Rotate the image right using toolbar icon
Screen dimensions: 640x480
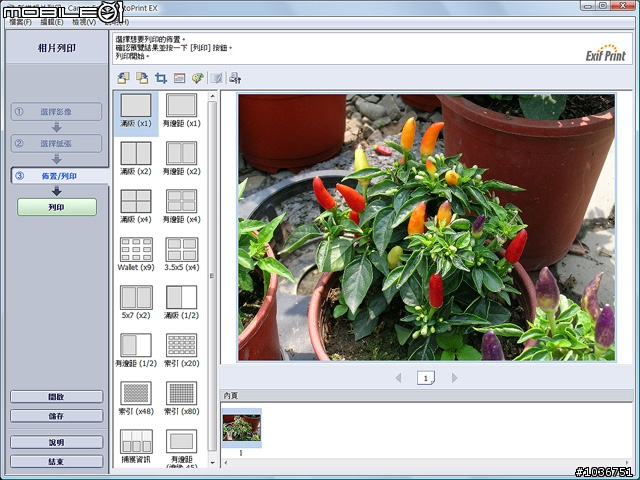pos(142,78)
